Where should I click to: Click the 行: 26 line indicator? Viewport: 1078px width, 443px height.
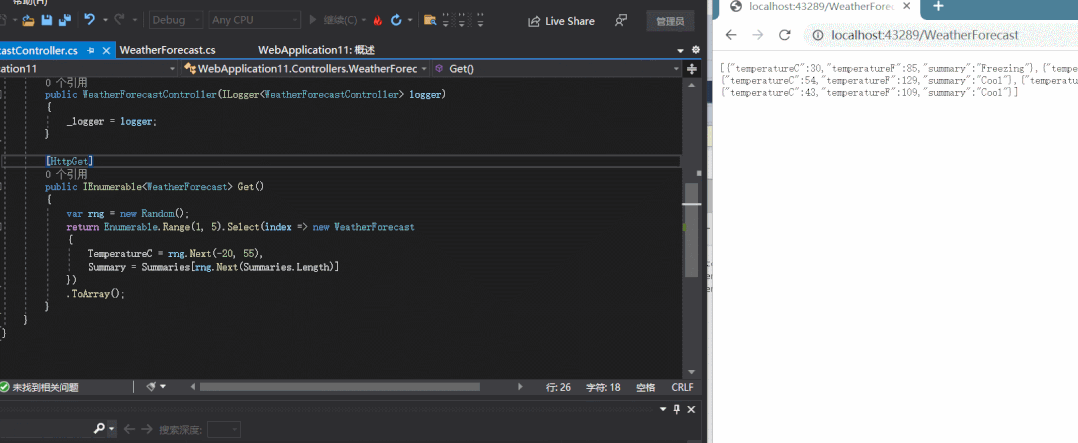[x=558, y=387]
